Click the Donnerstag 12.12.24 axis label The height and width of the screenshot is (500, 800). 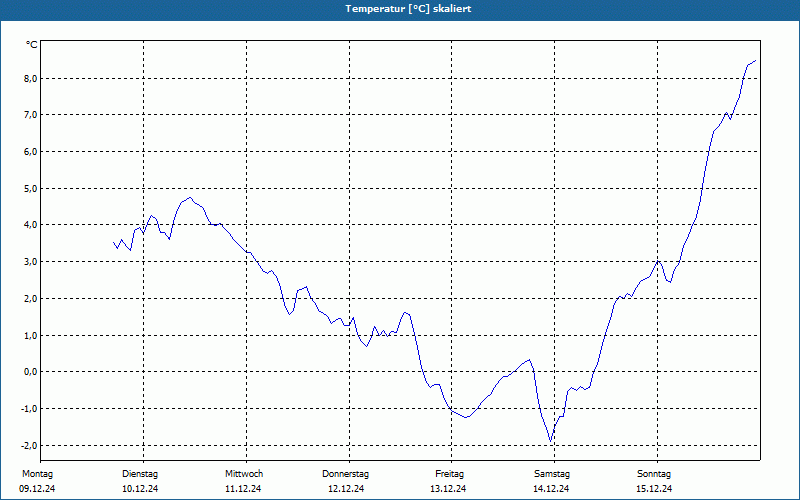click(x=346, y=481)
